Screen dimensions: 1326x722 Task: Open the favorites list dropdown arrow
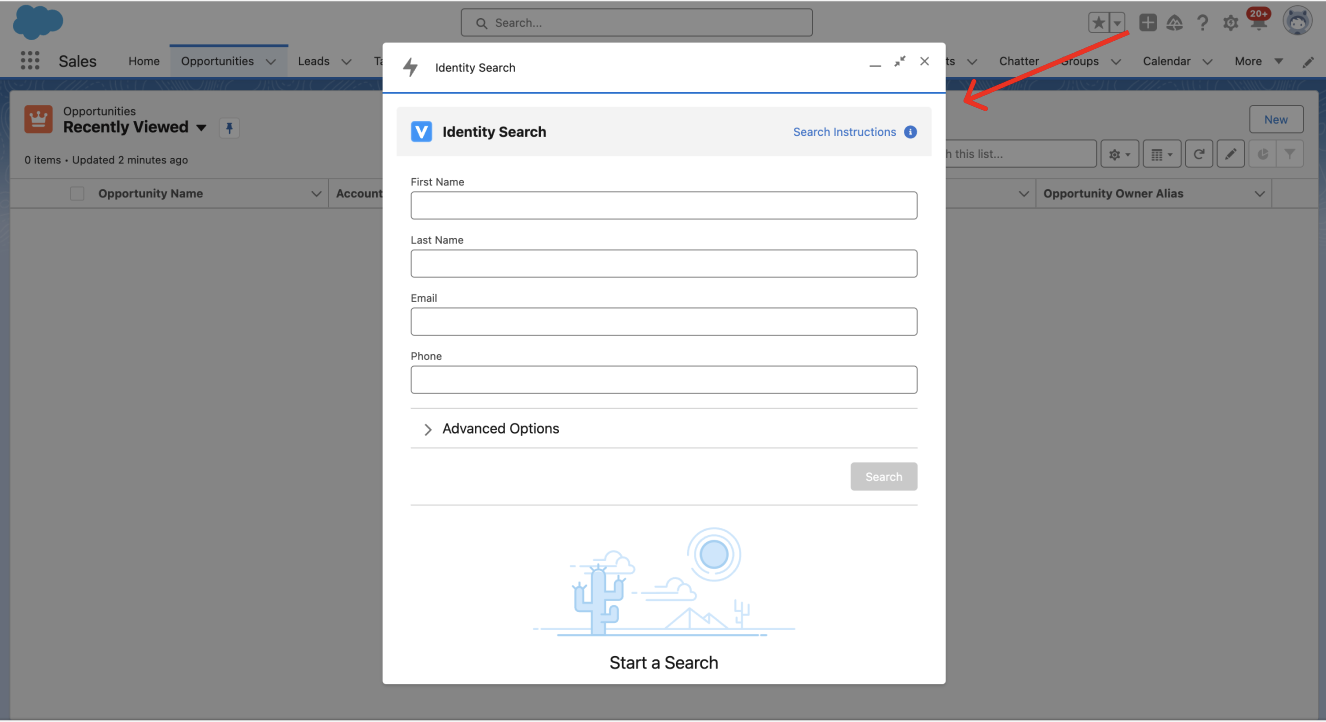coord(1118,22)
